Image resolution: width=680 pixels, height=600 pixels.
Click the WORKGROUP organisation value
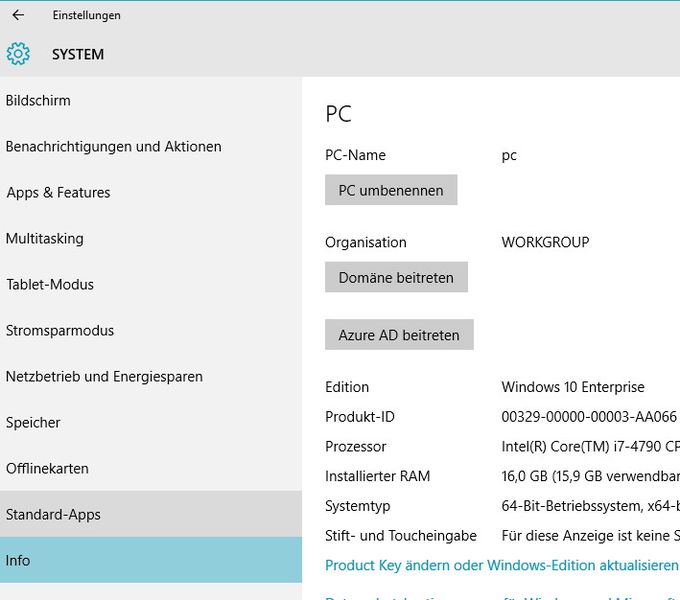[545, 242]
